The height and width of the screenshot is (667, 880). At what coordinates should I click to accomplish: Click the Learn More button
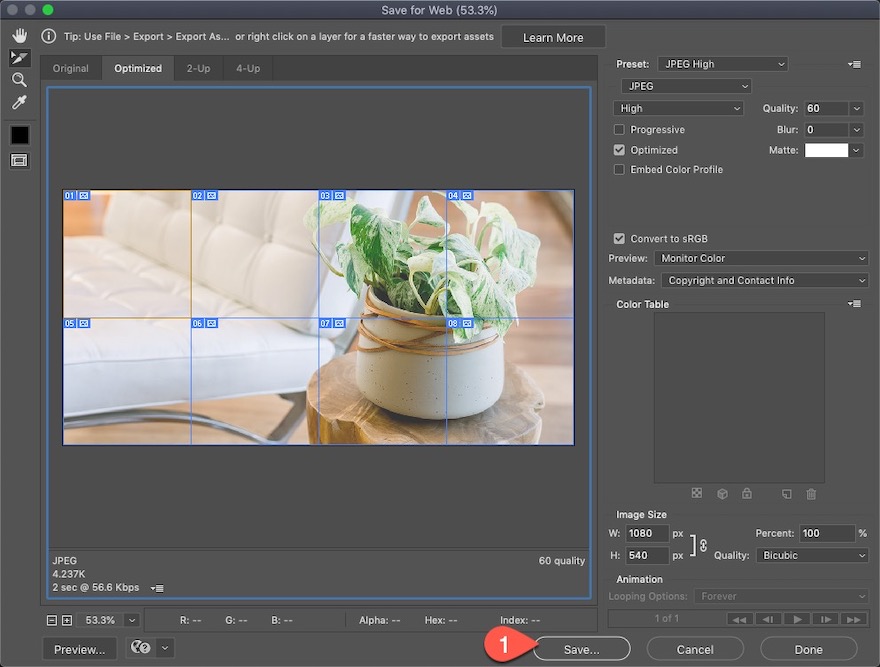tap(553, 38)
